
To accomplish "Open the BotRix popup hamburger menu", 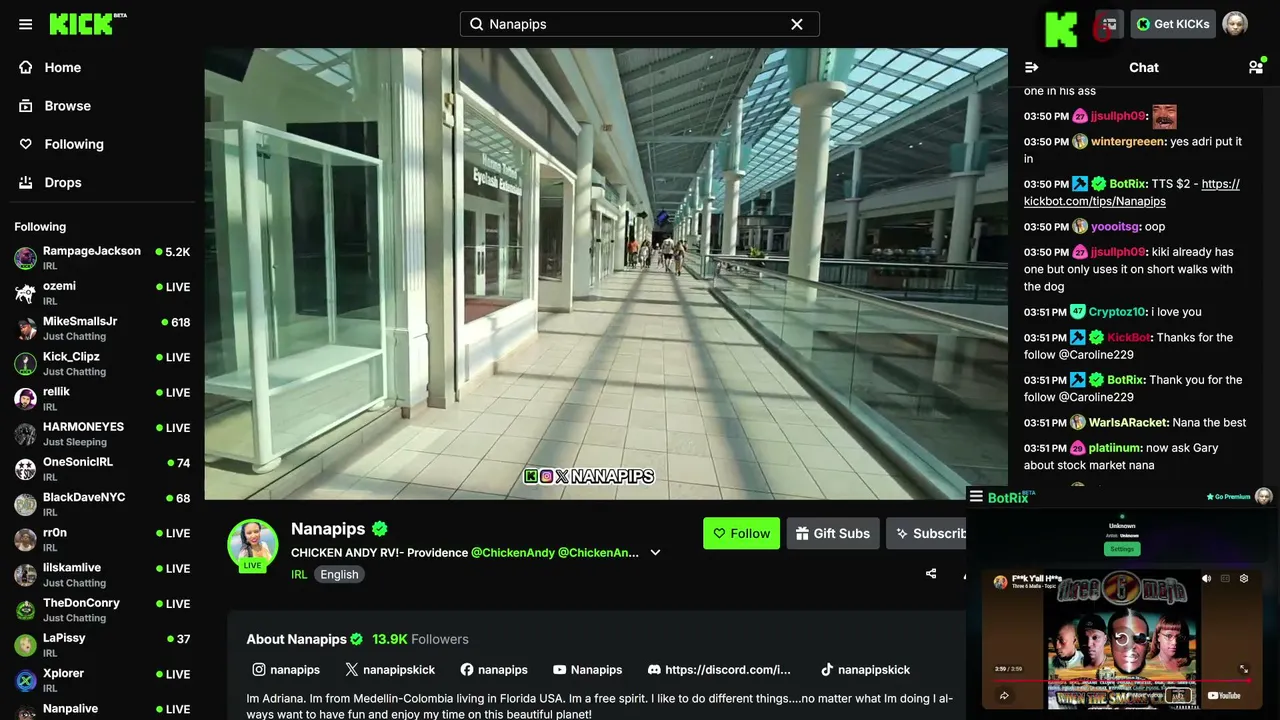I will [976, 497].
